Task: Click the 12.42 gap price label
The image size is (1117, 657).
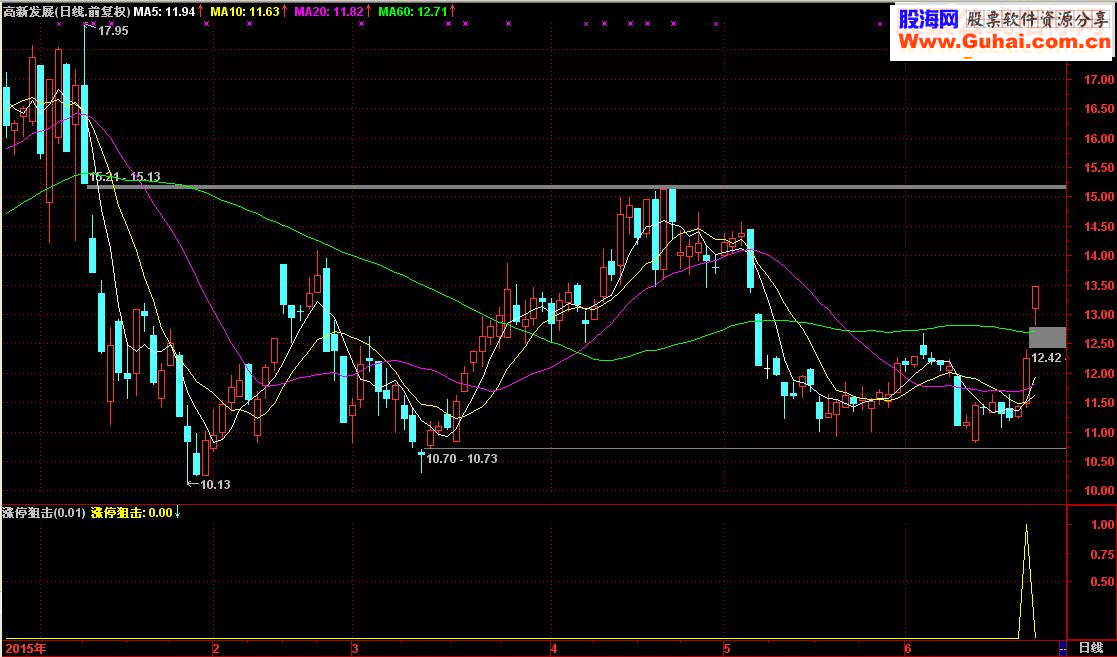Action: pos(1046,358)
